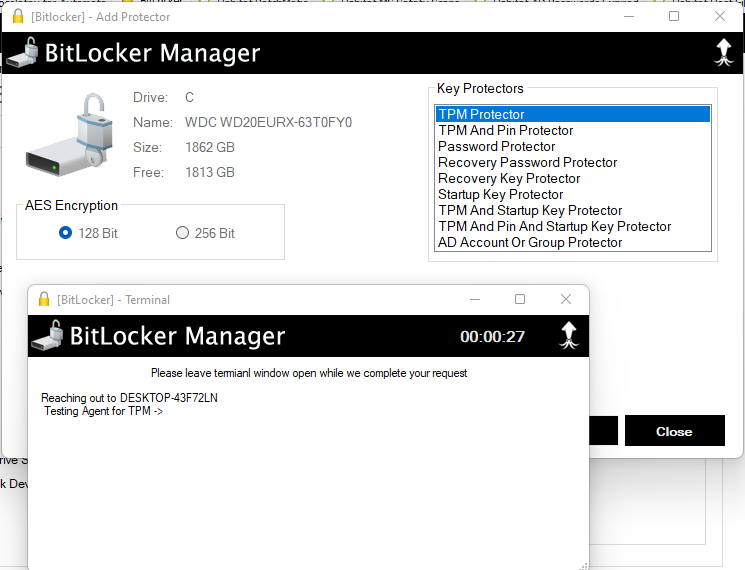Click the squid logo in Add Protector header
Screen dimensions: 745x570
pos(724,52)
